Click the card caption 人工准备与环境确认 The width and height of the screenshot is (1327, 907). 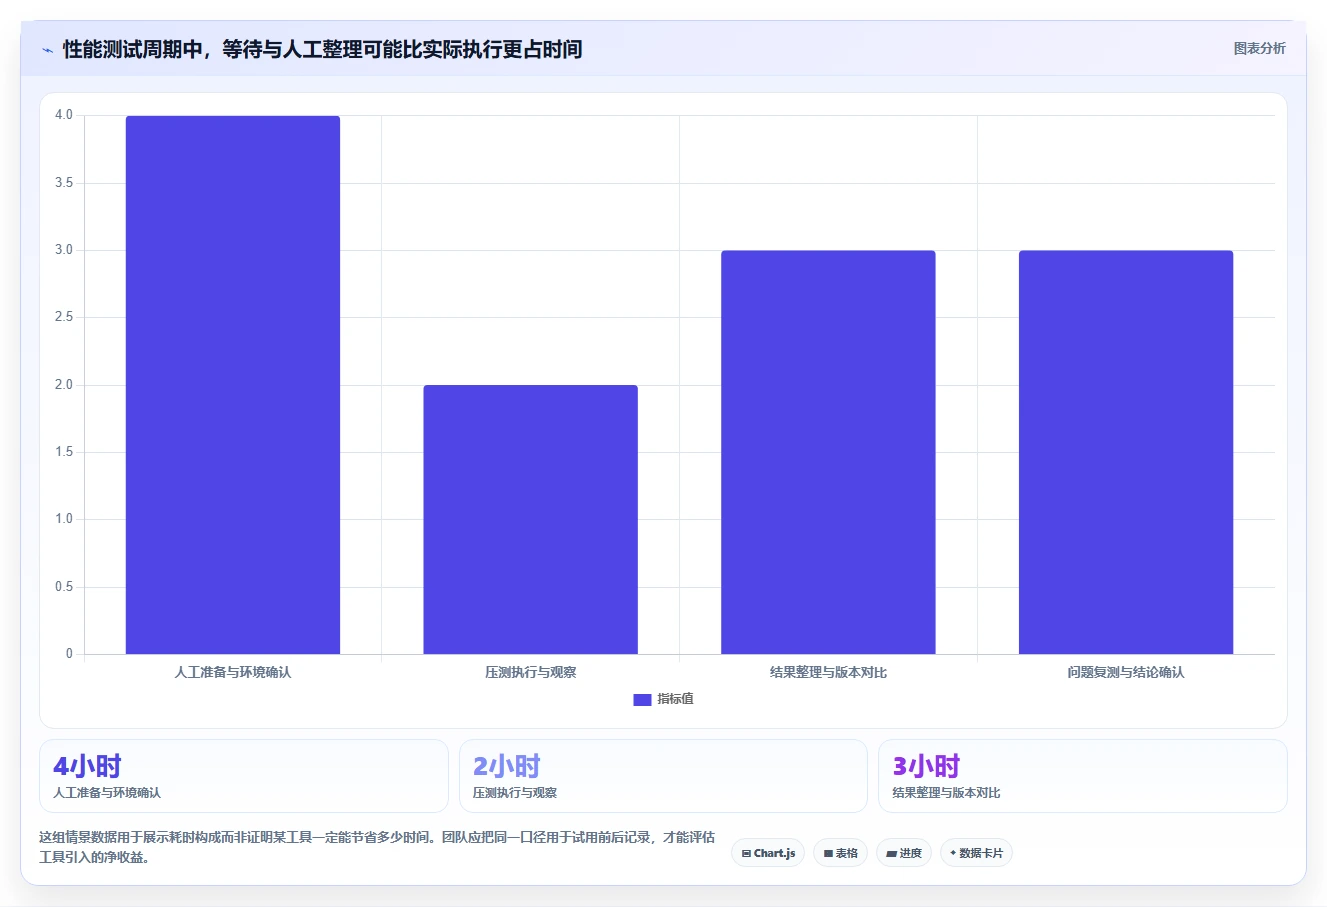coord(107,793)
